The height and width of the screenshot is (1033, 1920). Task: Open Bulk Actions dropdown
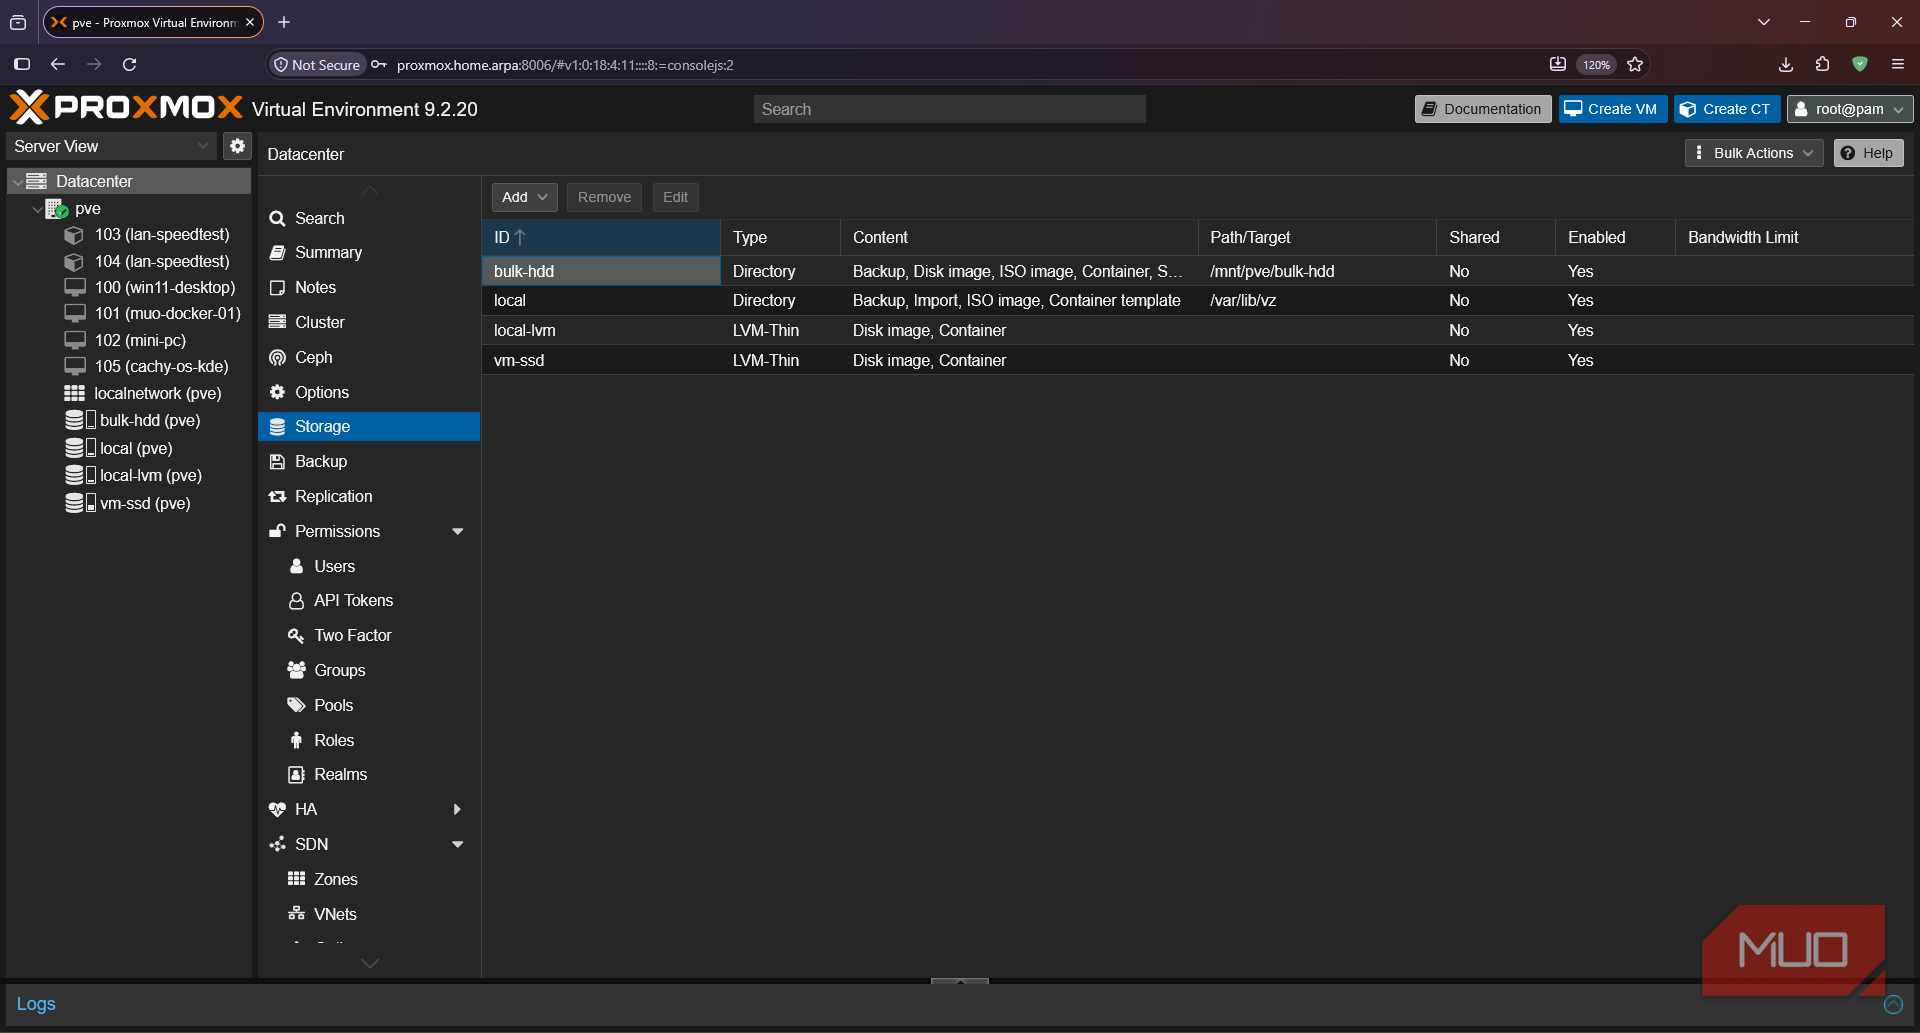pyautogui.click(x=1754, y=153)
